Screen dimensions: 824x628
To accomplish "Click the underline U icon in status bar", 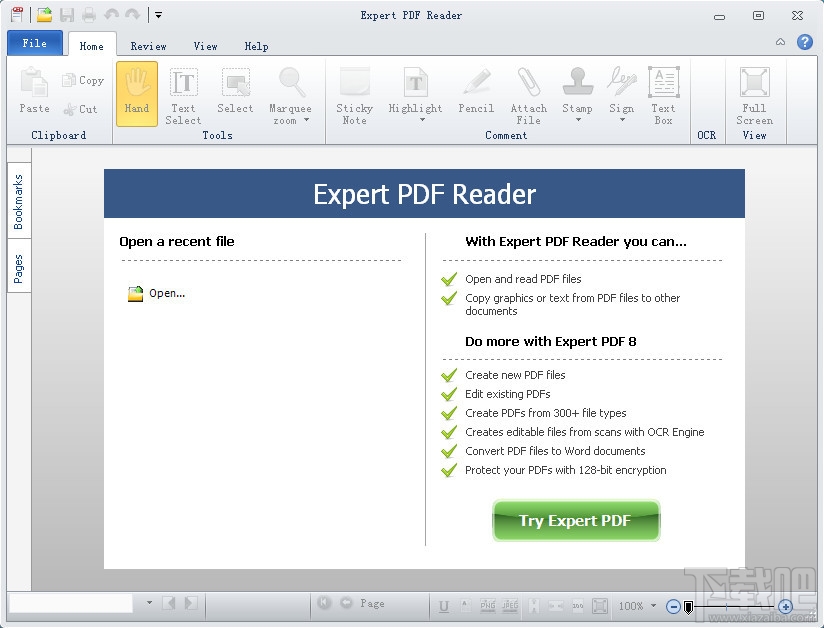I will pyautogui.click(x=444, y=606).
